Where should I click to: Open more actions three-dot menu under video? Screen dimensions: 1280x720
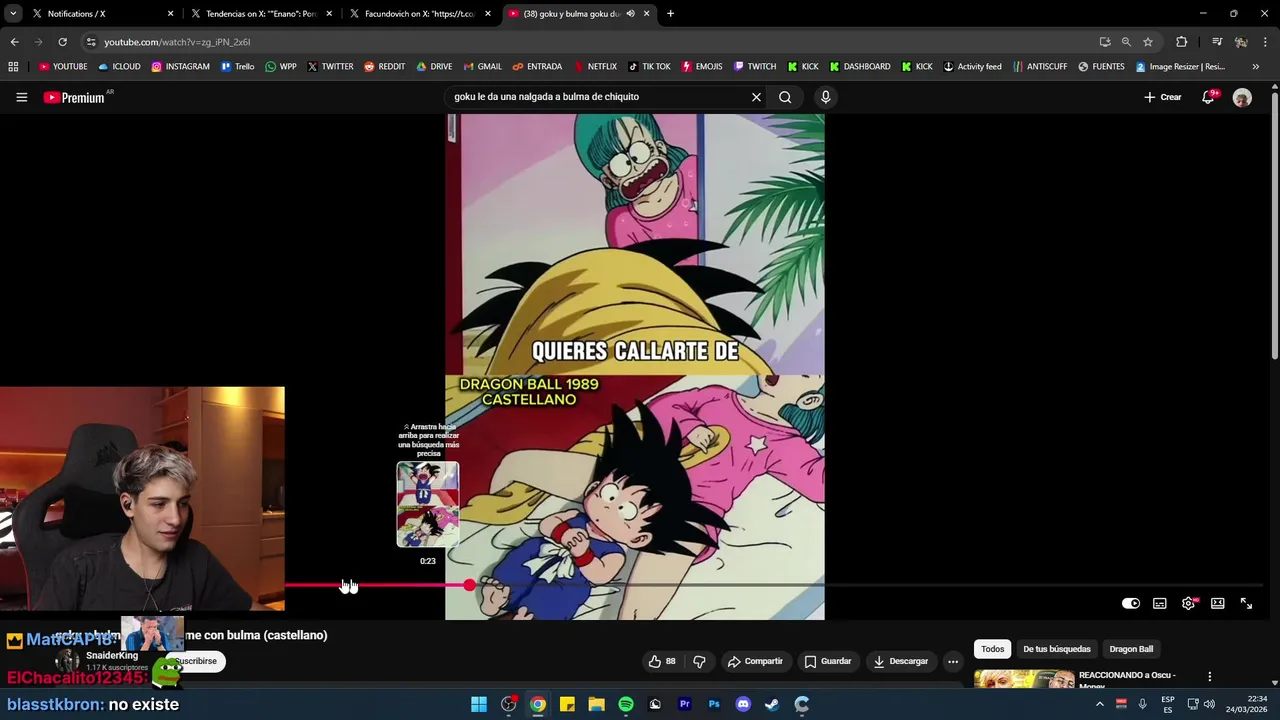click(x=953, y=661)
